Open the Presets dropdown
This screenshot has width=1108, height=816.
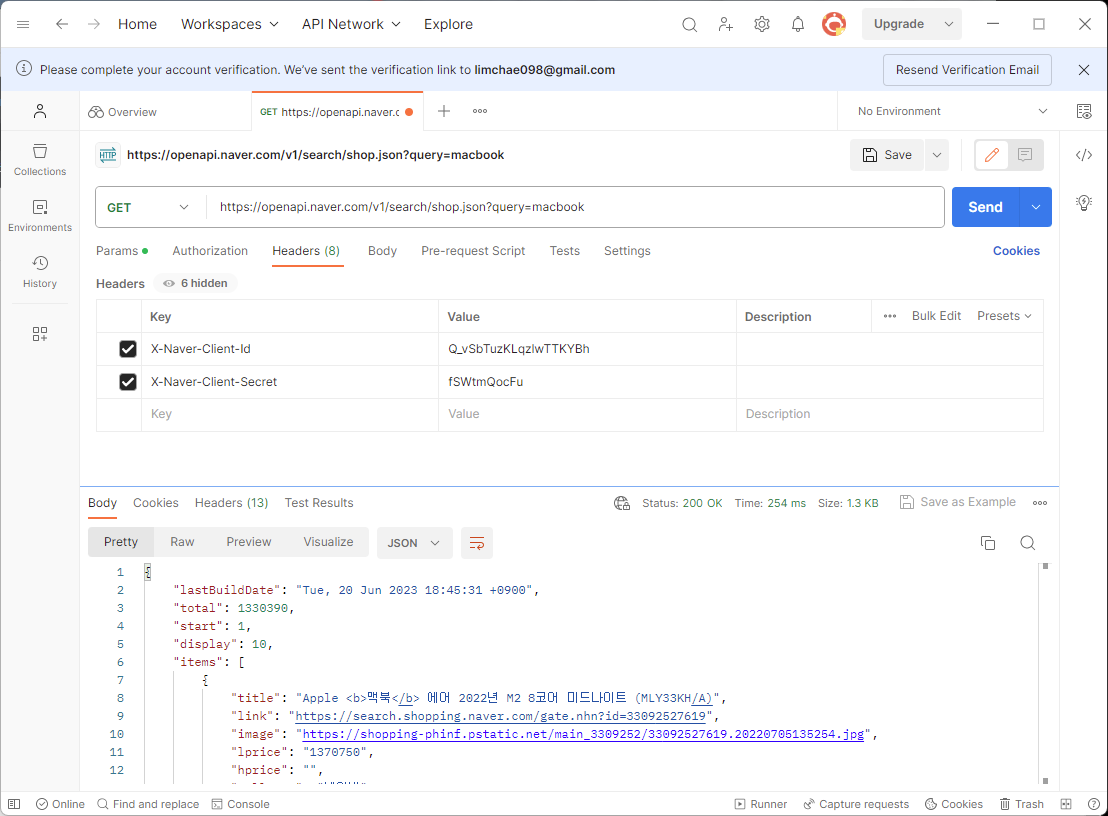[x=1004, y=316]
